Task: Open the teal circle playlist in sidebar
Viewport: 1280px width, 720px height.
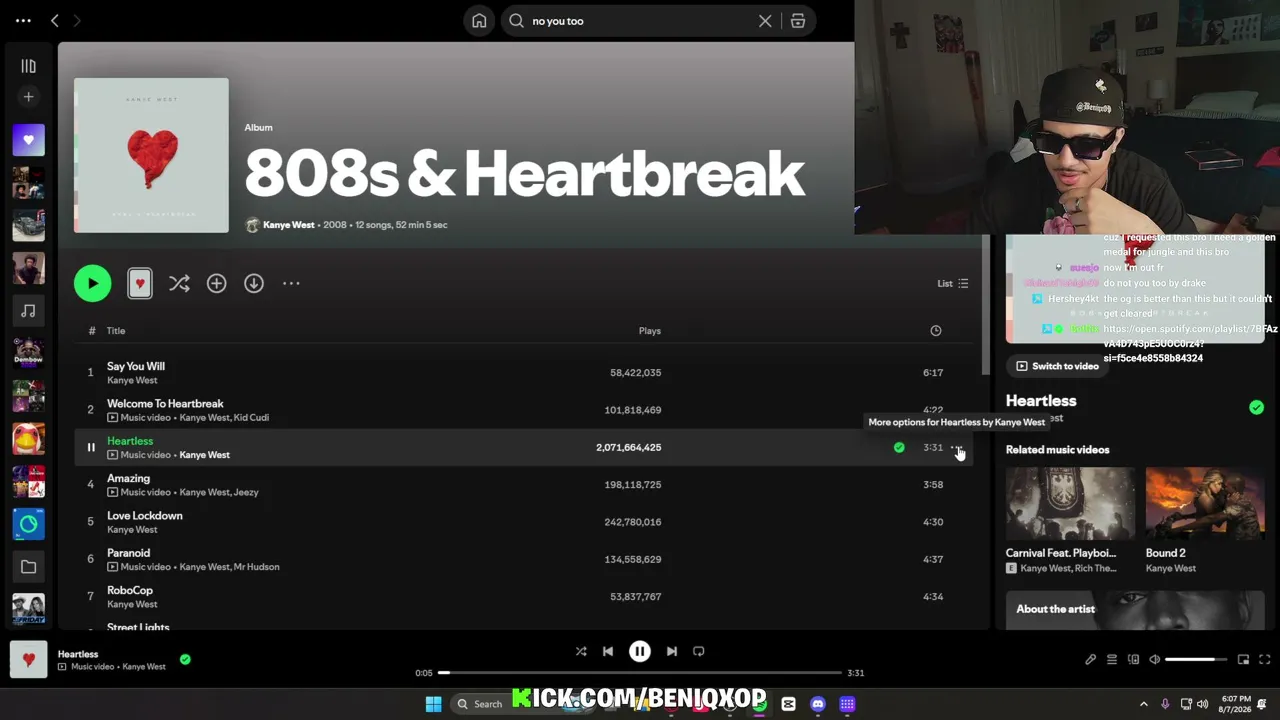Action: [28, 524]
